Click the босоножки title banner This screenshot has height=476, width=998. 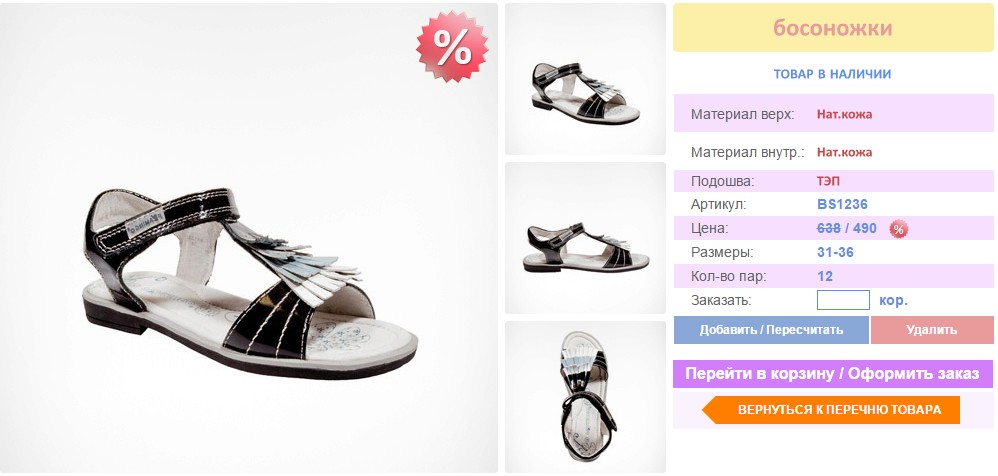(x=833, y=28)
